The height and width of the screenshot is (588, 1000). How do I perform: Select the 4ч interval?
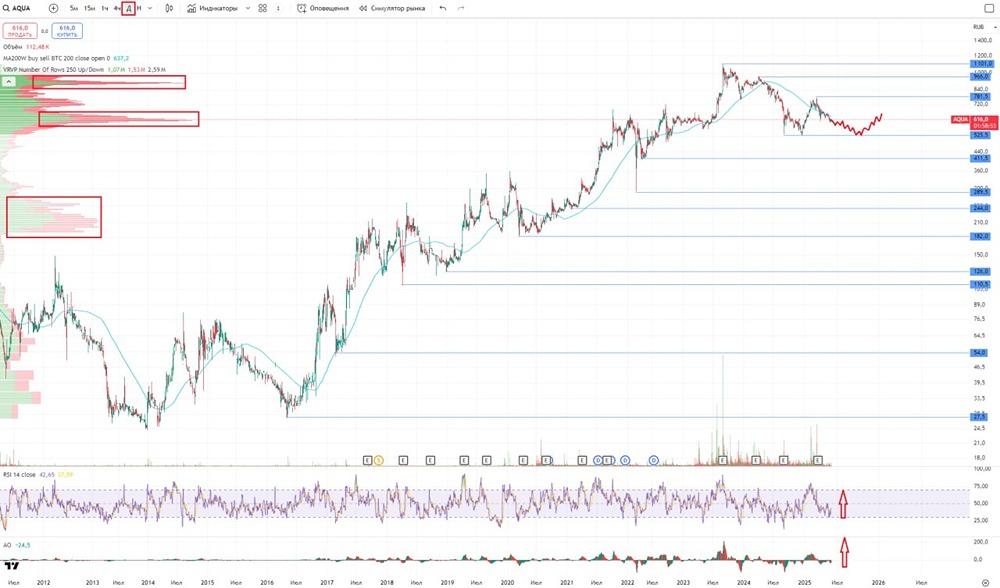tap(117, 8)
